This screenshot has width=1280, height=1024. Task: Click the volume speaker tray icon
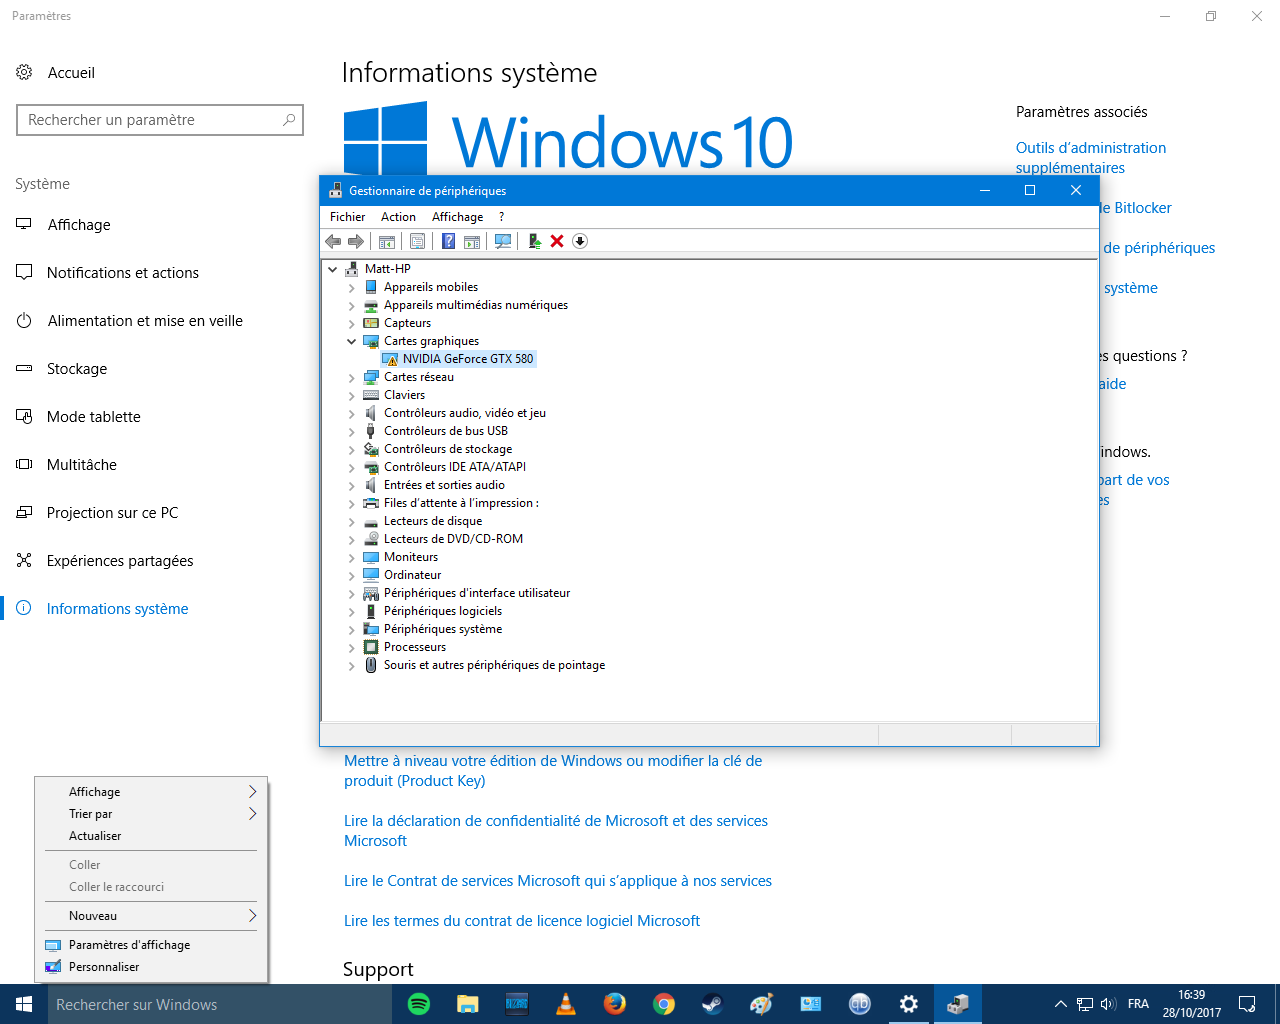tap(1108, 1004)
